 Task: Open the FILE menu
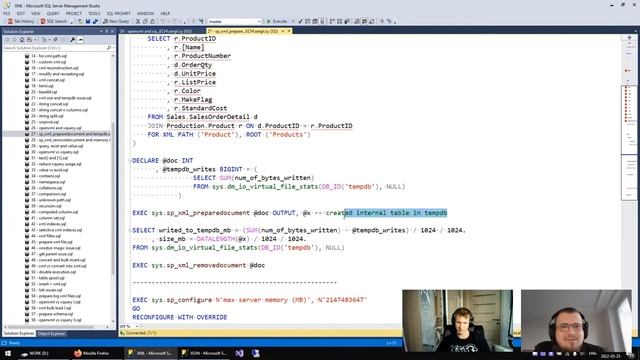pyautogui.click(x=7, y=13)
